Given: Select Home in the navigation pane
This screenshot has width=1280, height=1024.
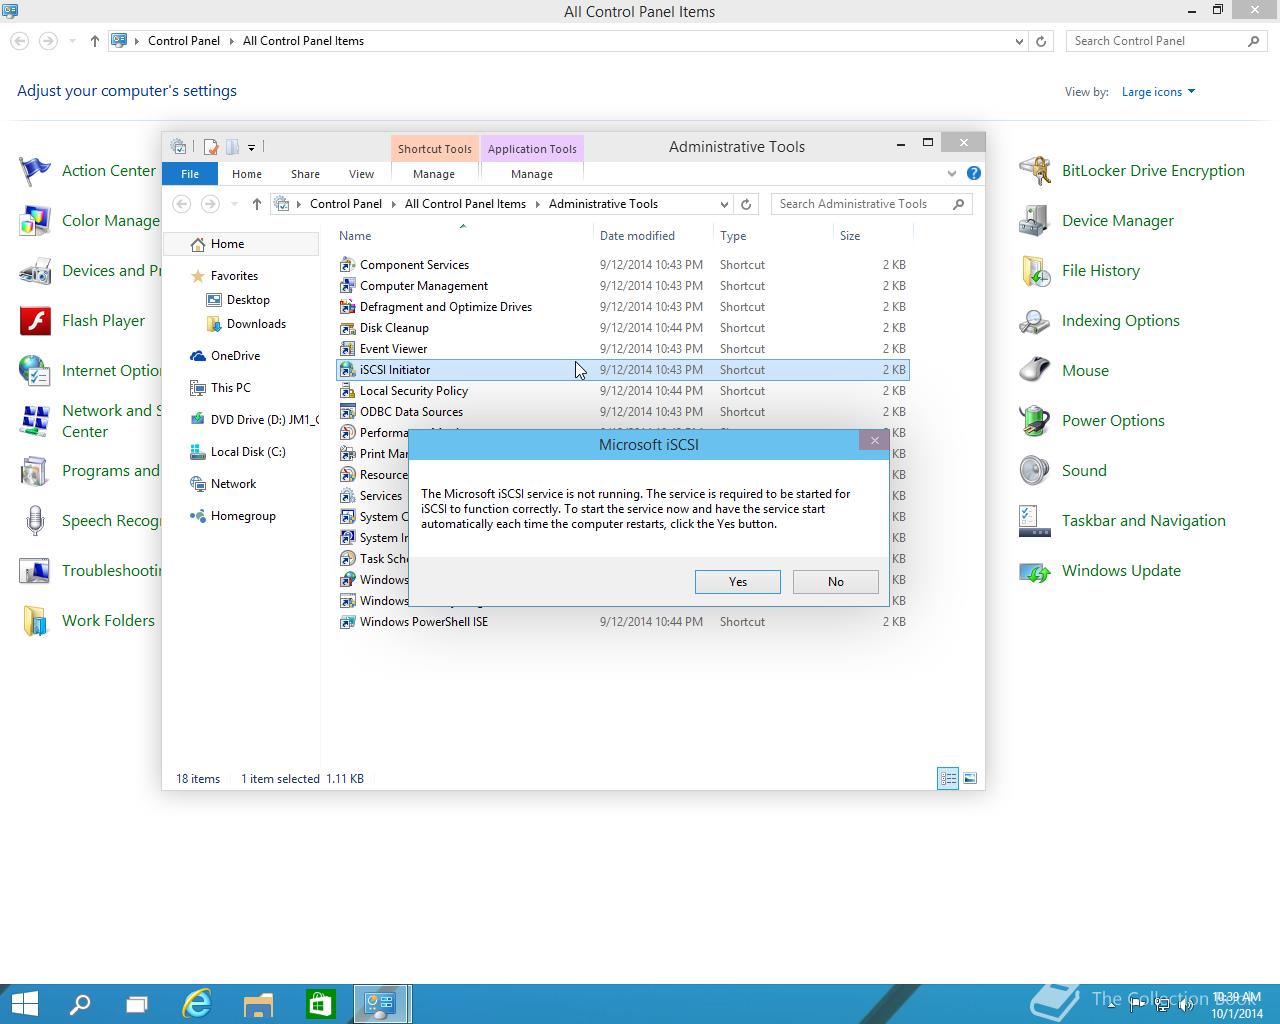Looking at the screenshot, I should pos(240,244).
